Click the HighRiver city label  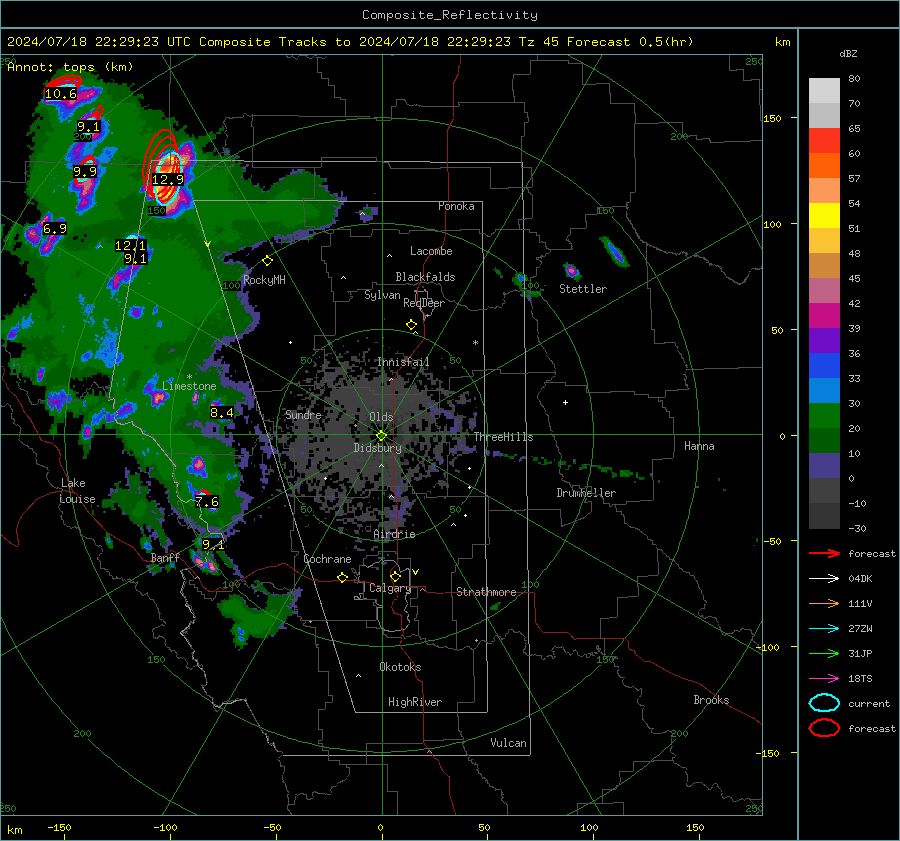pyautogui.click(x=415, y=702)
